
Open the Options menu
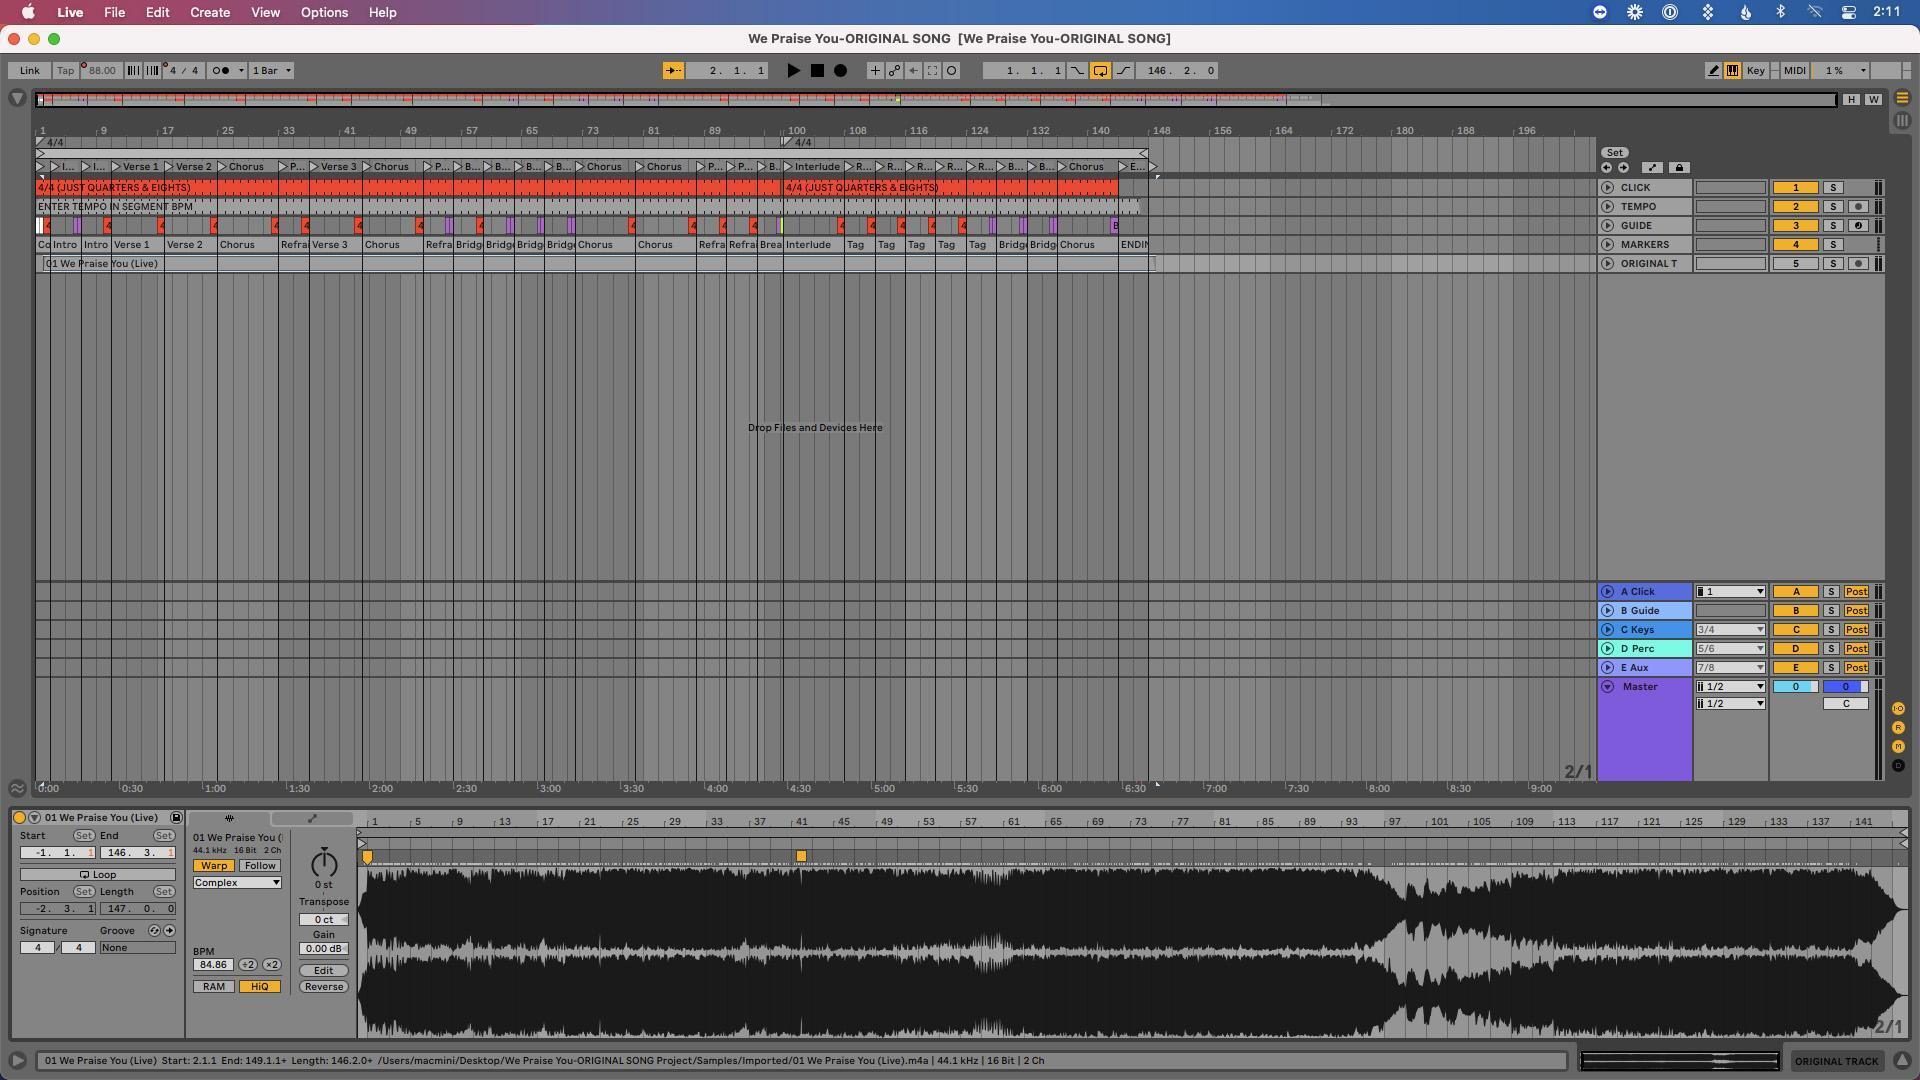324,12
